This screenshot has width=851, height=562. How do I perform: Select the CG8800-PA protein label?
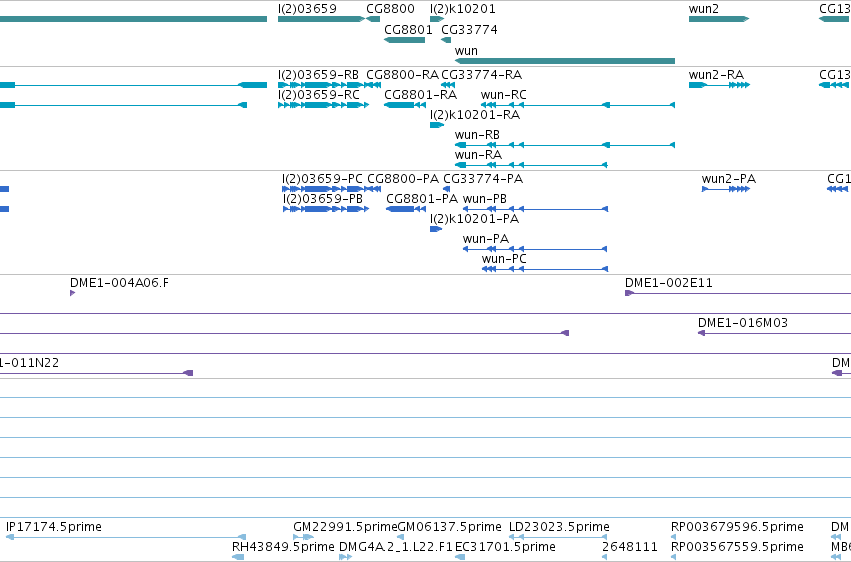[x=403, y=178]
